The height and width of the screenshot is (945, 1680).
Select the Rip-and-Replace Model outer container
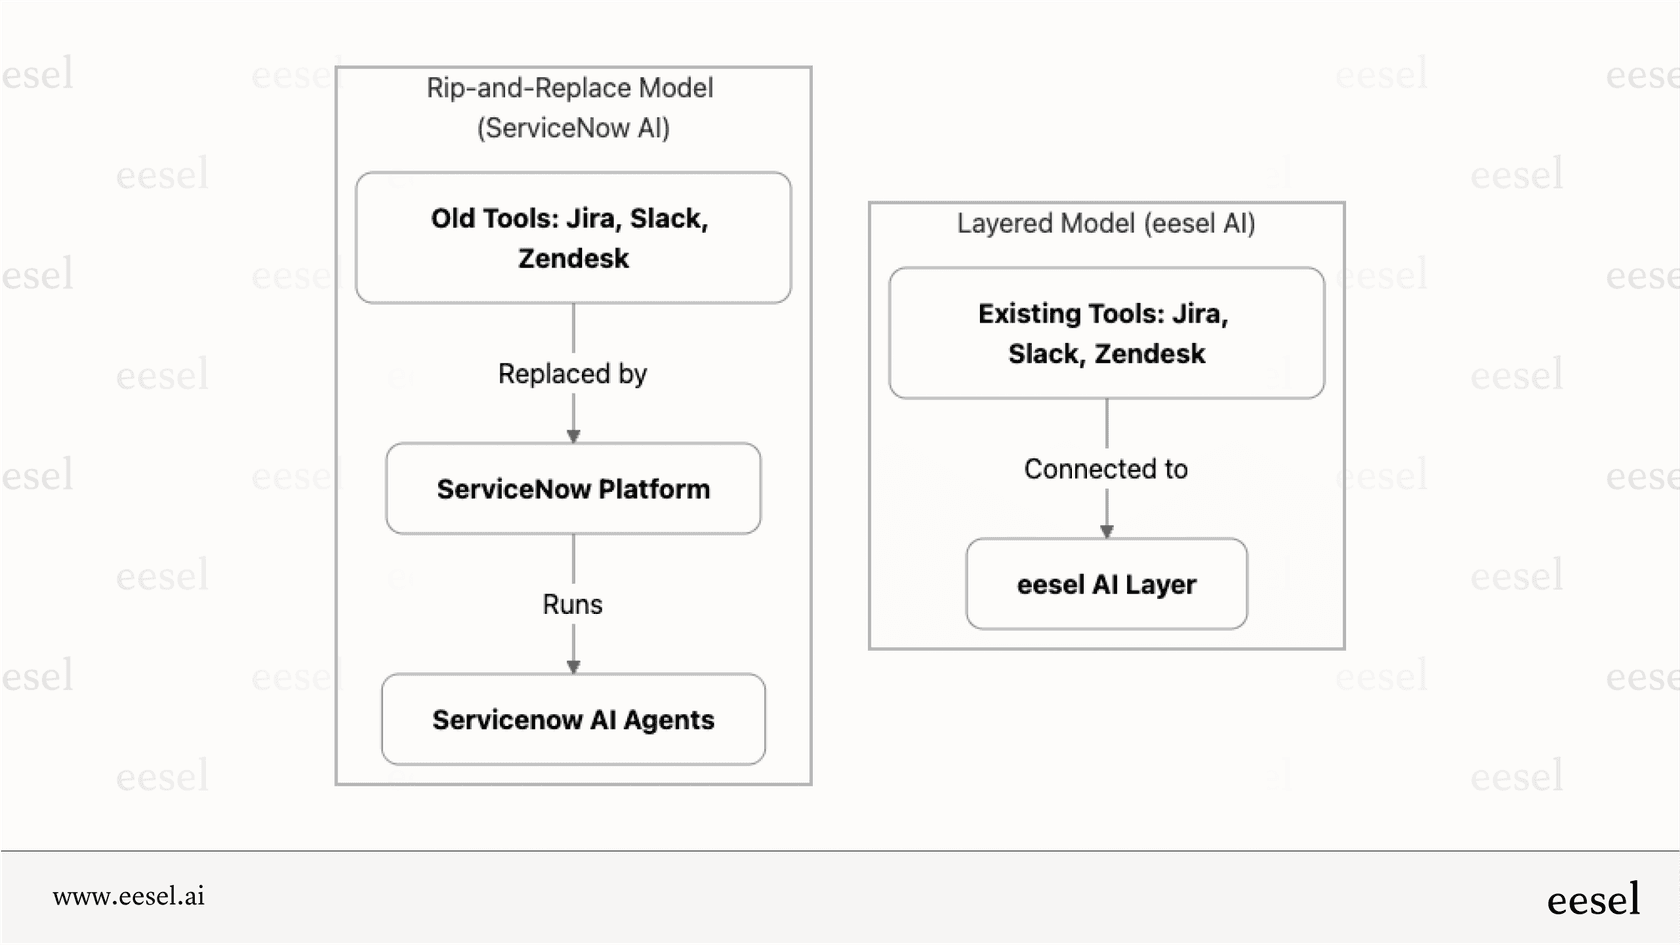tap(573, 425)
